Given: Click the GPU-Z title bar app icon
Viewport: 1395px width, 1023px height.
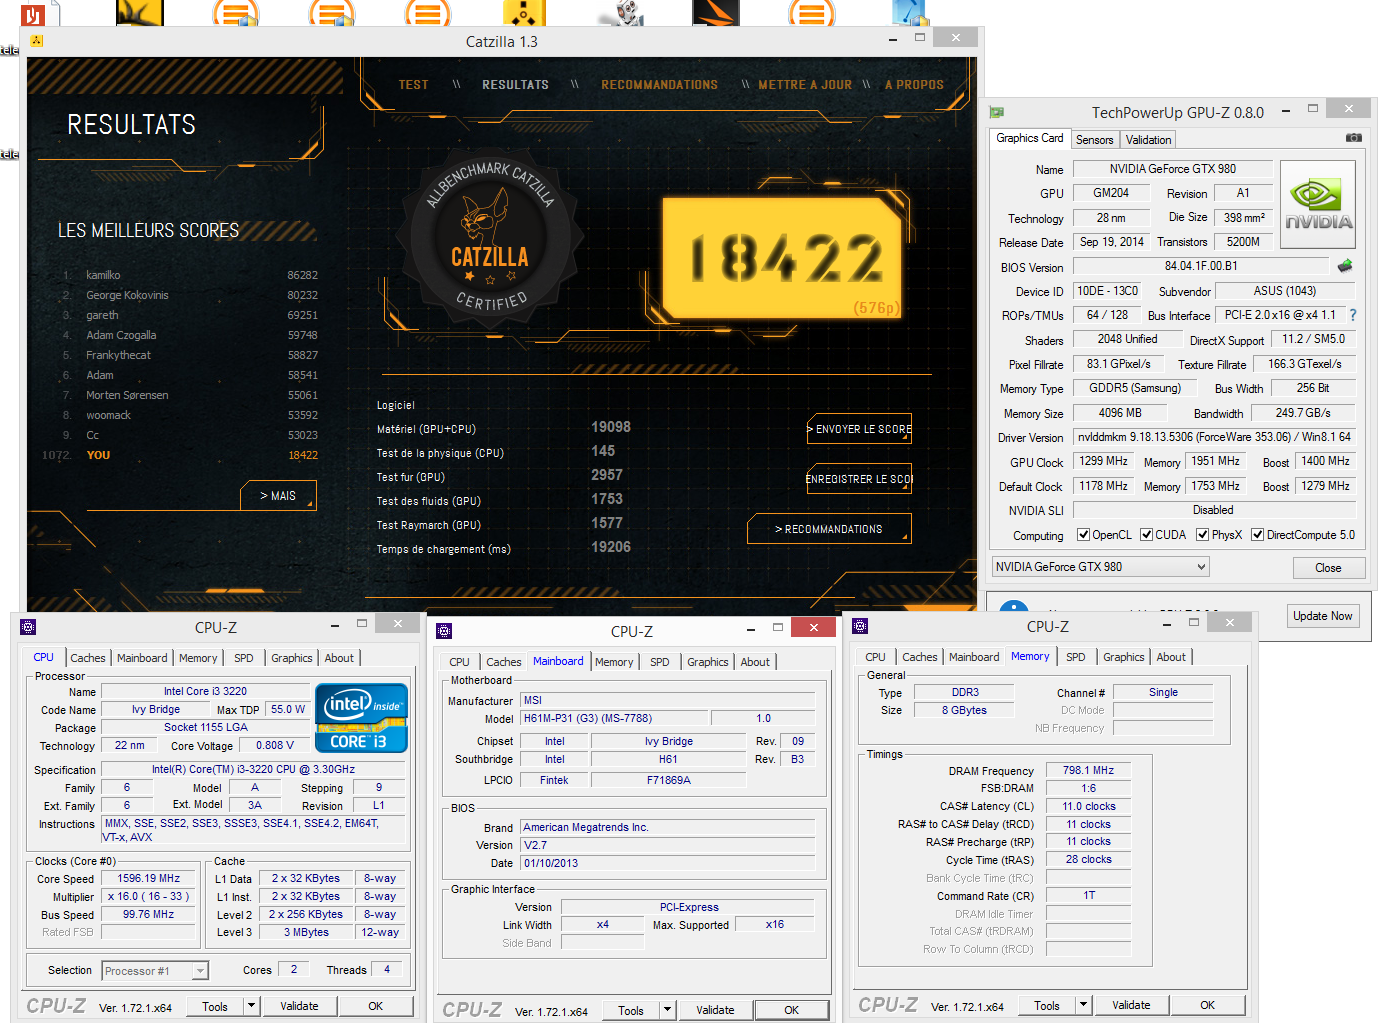Looking at the screenshot, I should pyautogui.click(x=997, y=113).
